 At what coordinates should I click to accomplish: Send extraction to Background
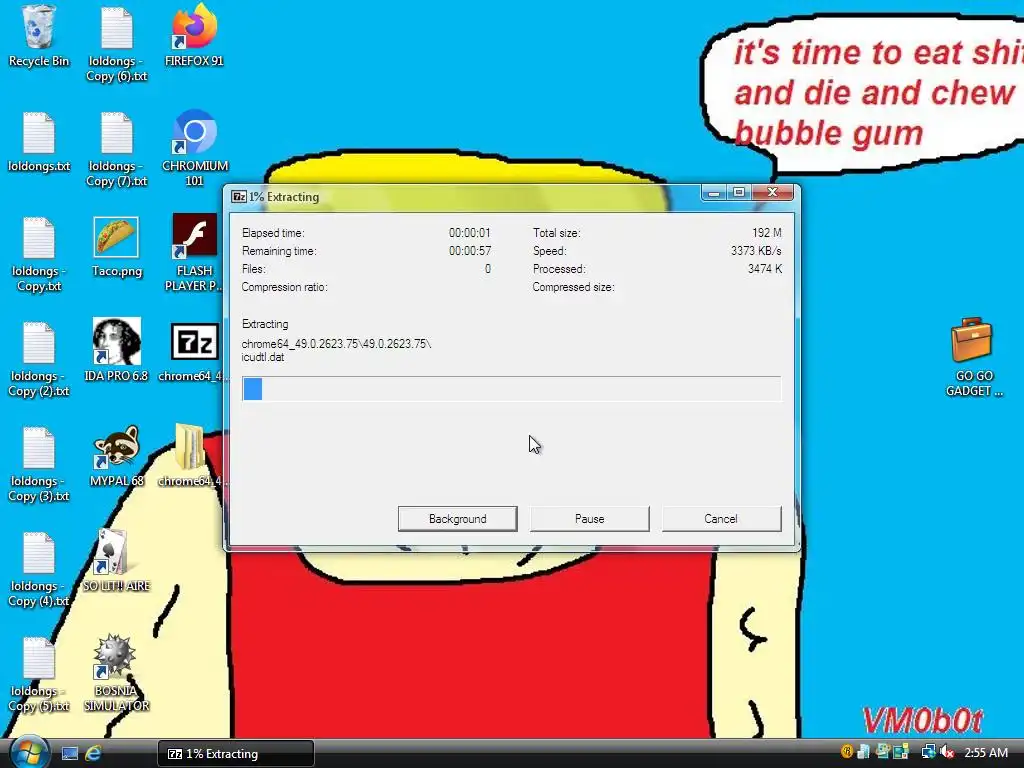(x=457, y=519)
